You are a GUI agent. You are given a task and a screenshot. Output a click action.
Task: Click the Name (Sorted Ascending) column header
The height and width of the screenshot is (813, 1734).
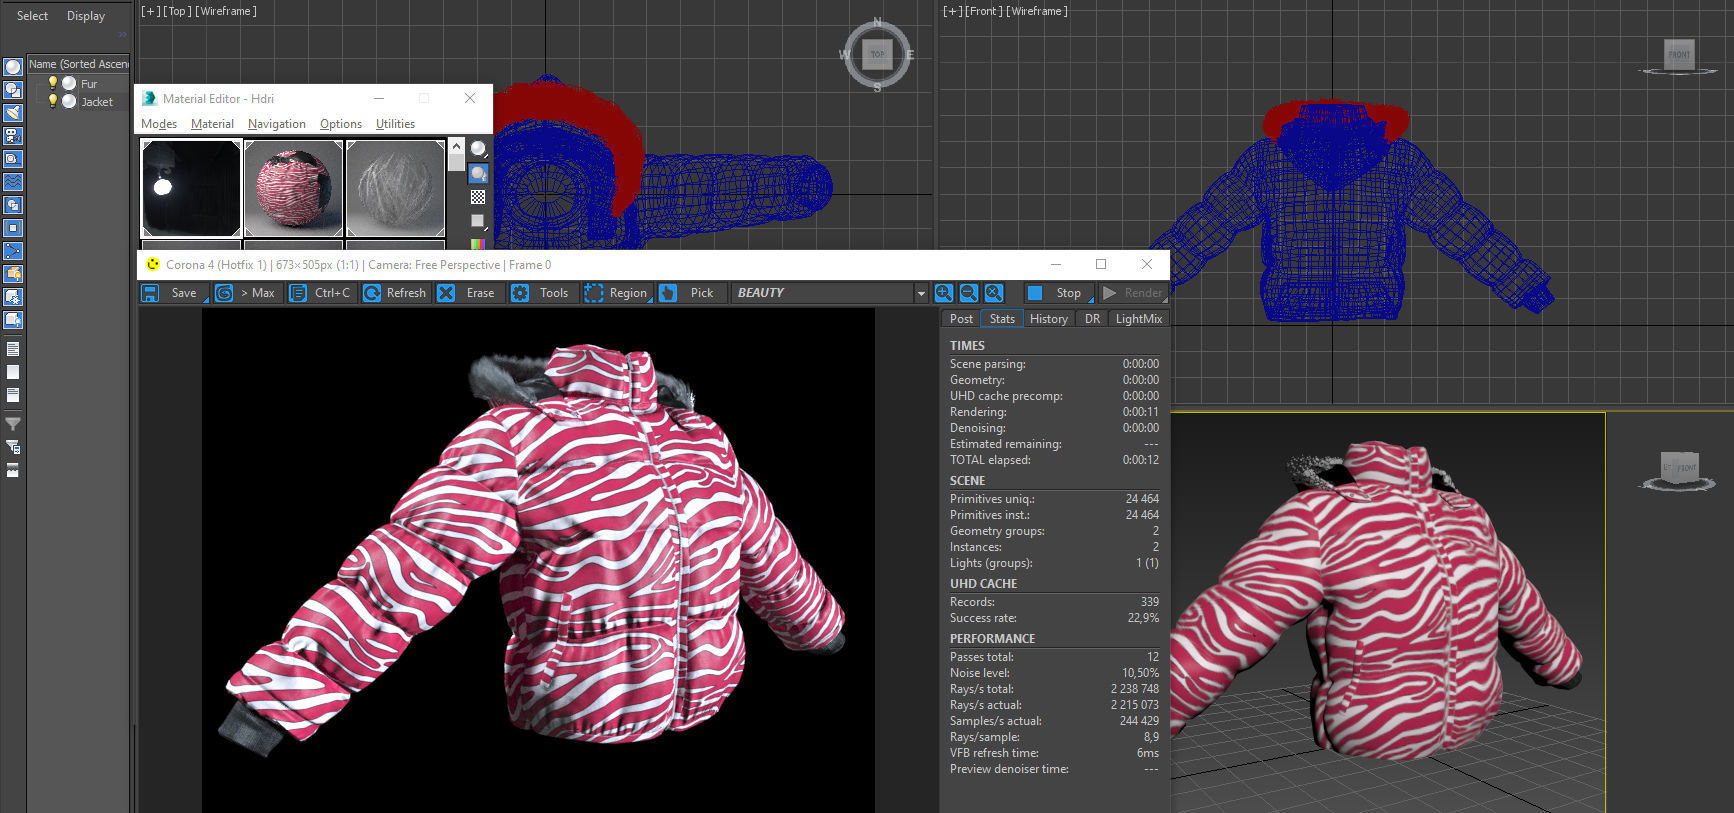tap(79, 64)
